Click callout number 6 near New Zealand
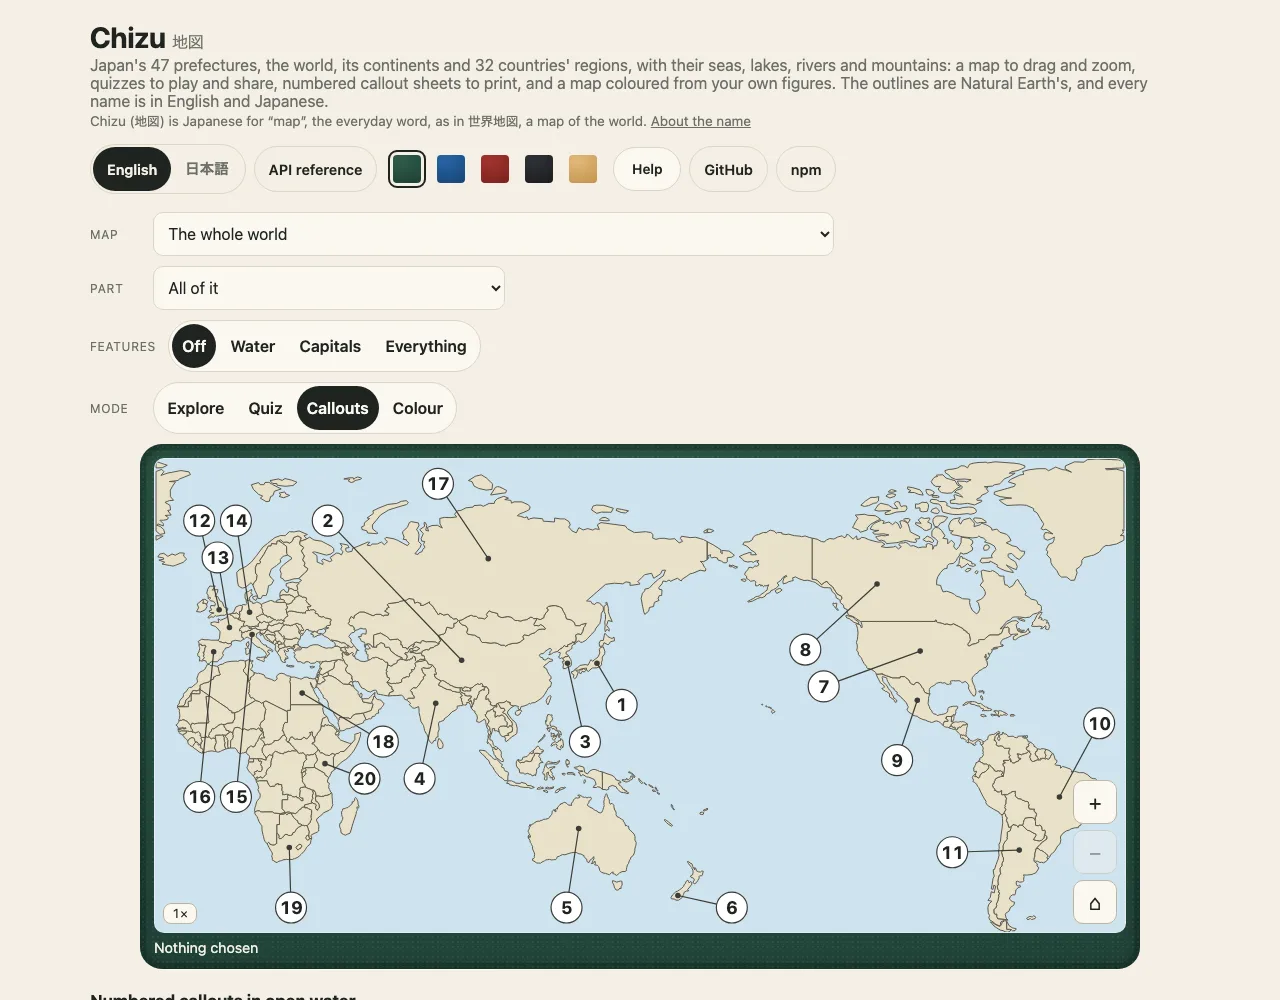The width and height of the screenshot is (1280, 1000). (x=732, y=908)
